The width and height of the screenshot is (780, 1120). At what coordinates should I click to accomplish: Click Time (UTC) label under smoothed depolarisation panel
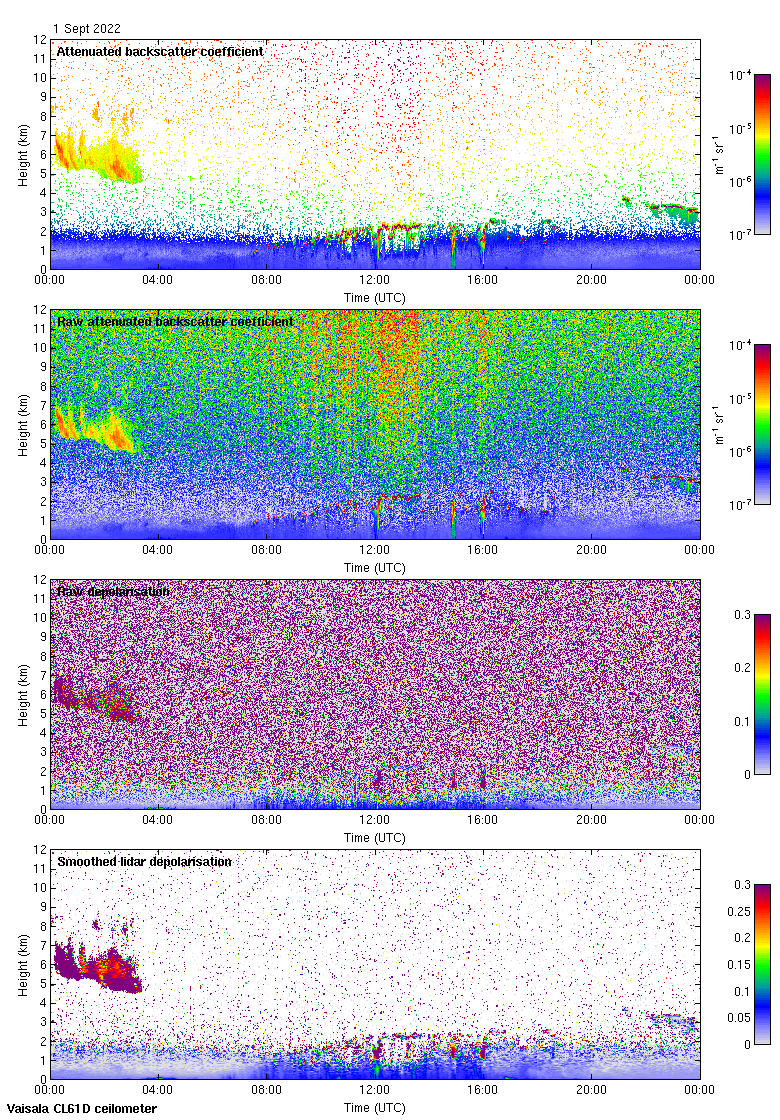tap(374, 1108)
